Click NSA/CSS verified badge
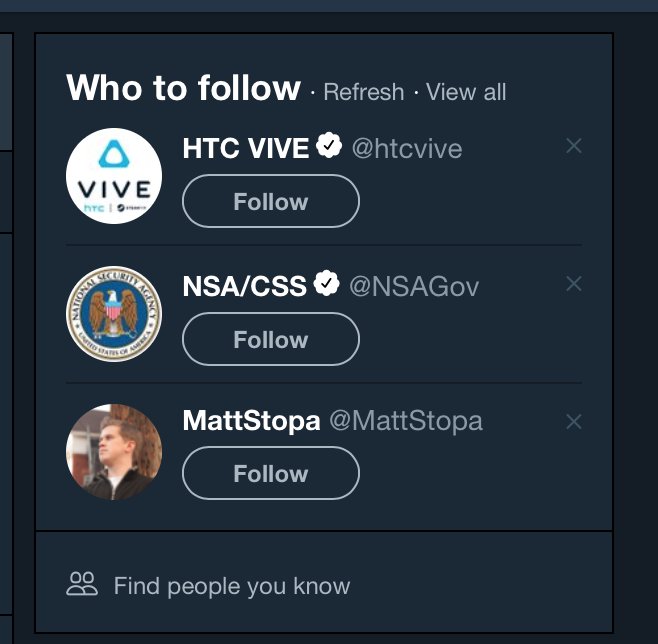This screenshot has width=658, height=644. [x=327, y=285]
